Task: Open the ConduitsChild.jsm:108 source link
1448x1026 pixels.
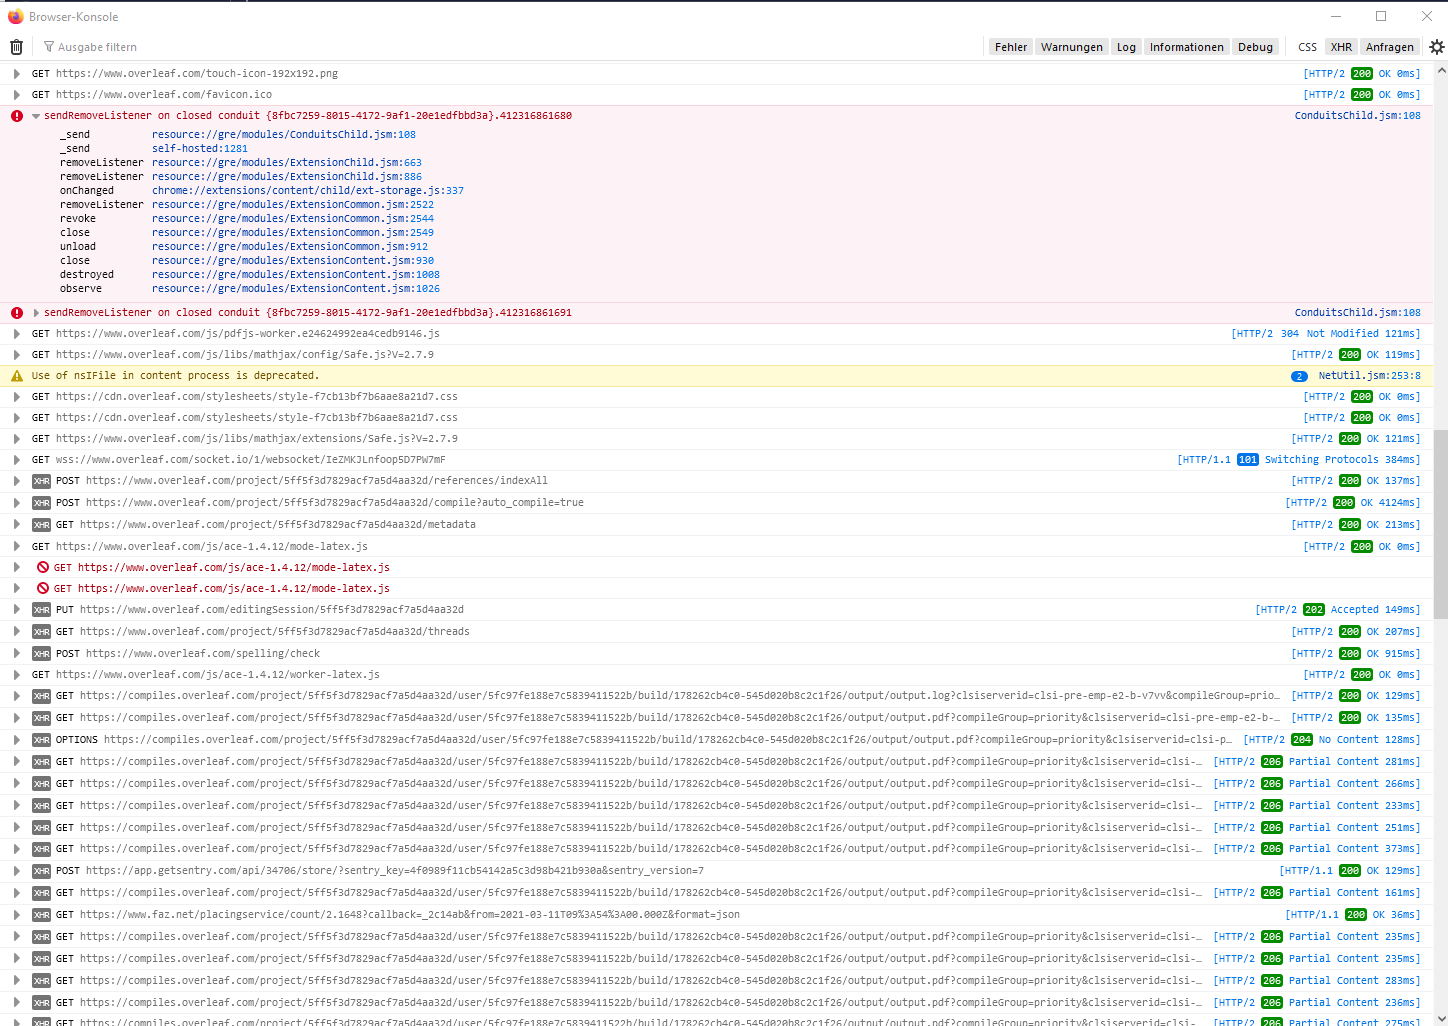Action: coord(1357,115)
